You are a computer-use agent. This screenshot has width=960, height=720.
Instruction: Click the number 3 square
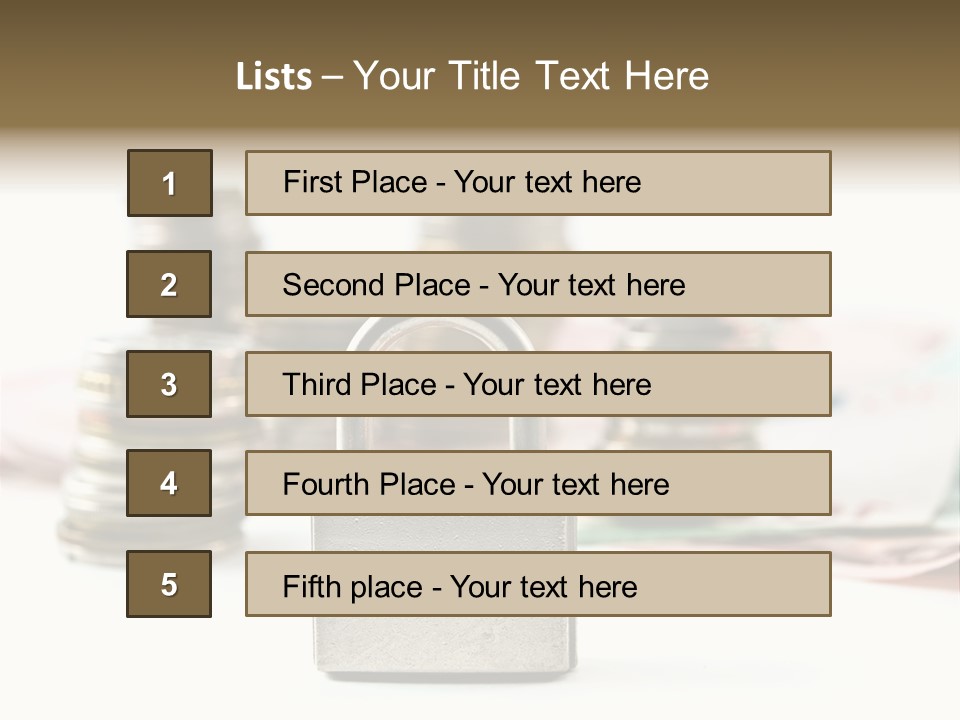(169, 384)
